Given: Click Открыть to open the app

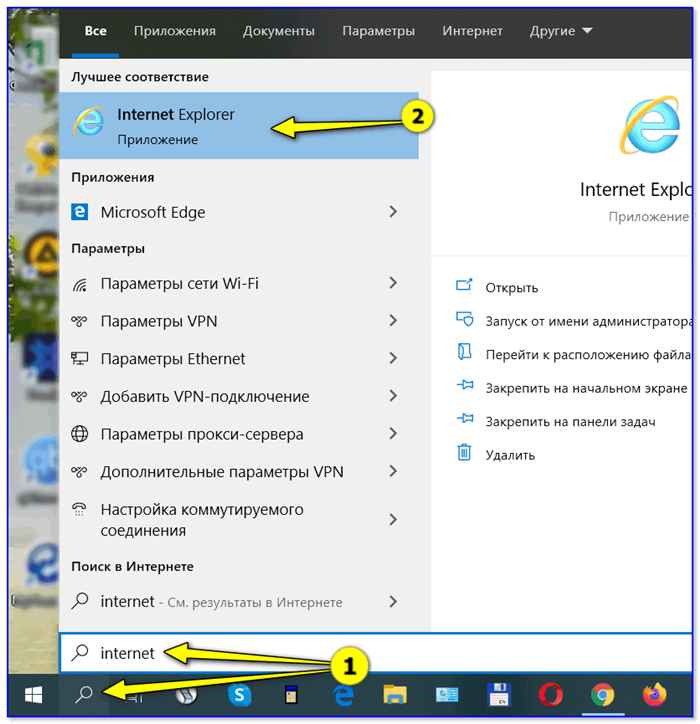Looking at the screenshot, I should point(512,288).
